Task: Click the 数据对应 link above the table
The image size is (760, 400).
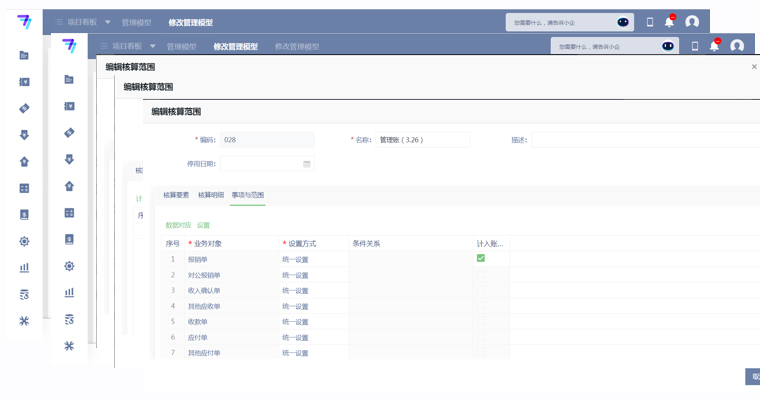Action: pyautogui.click(x=178, y=225)
